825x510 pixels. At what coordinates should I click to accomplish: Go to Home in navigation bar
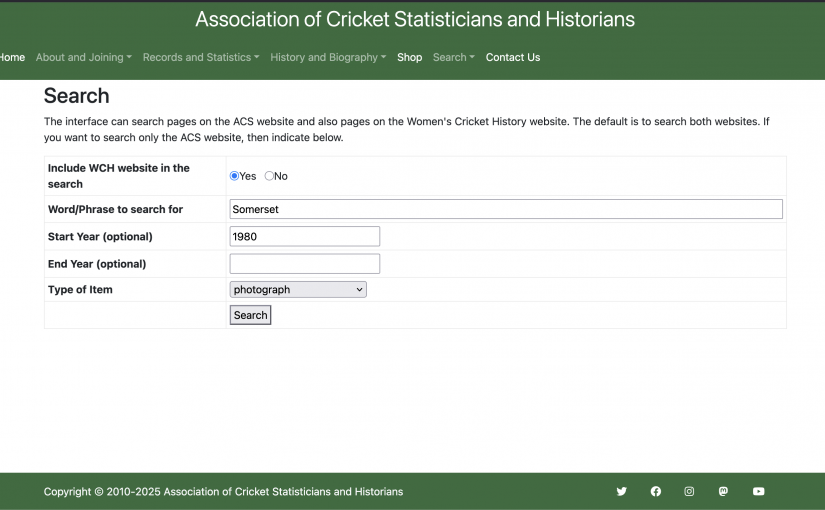(12, 57)
